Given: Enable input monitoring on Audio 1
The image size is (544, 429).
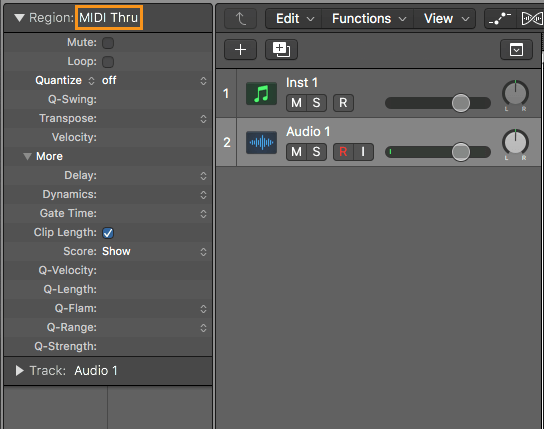Looking at the screenshot, I should 363,152.
